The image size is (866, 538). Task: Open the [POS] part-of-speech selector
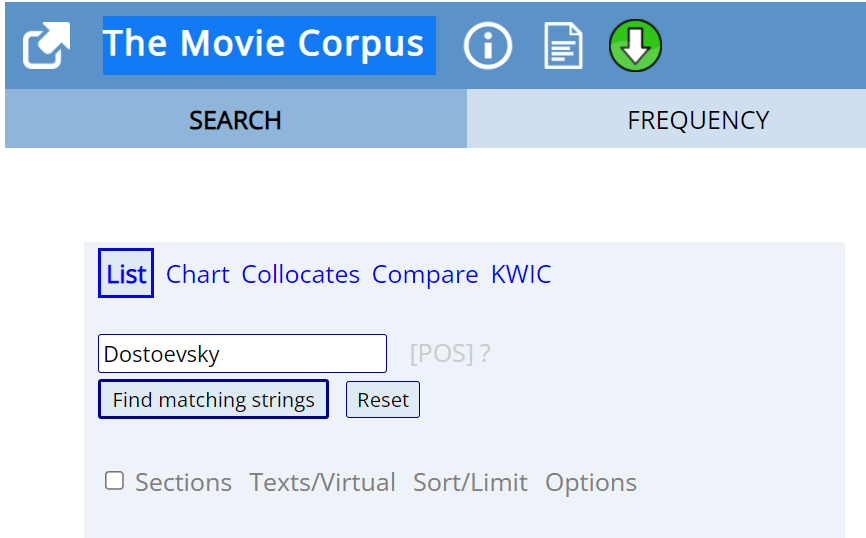click(441, 354)
